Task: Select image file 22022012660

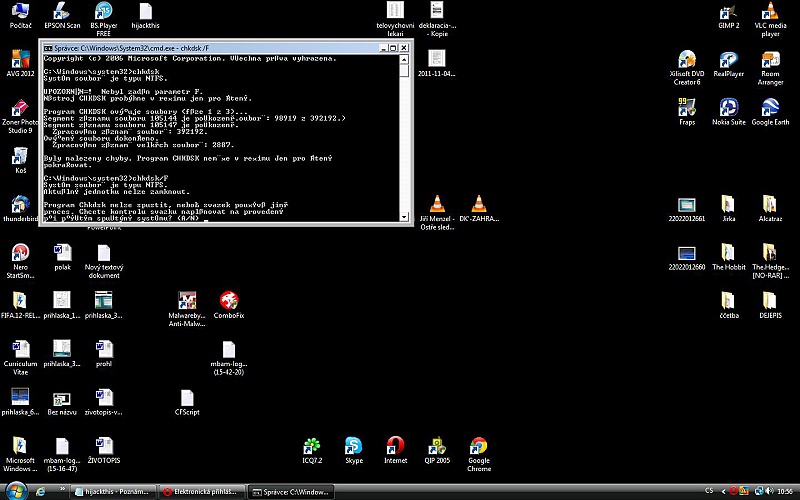Action: [687, 257]
